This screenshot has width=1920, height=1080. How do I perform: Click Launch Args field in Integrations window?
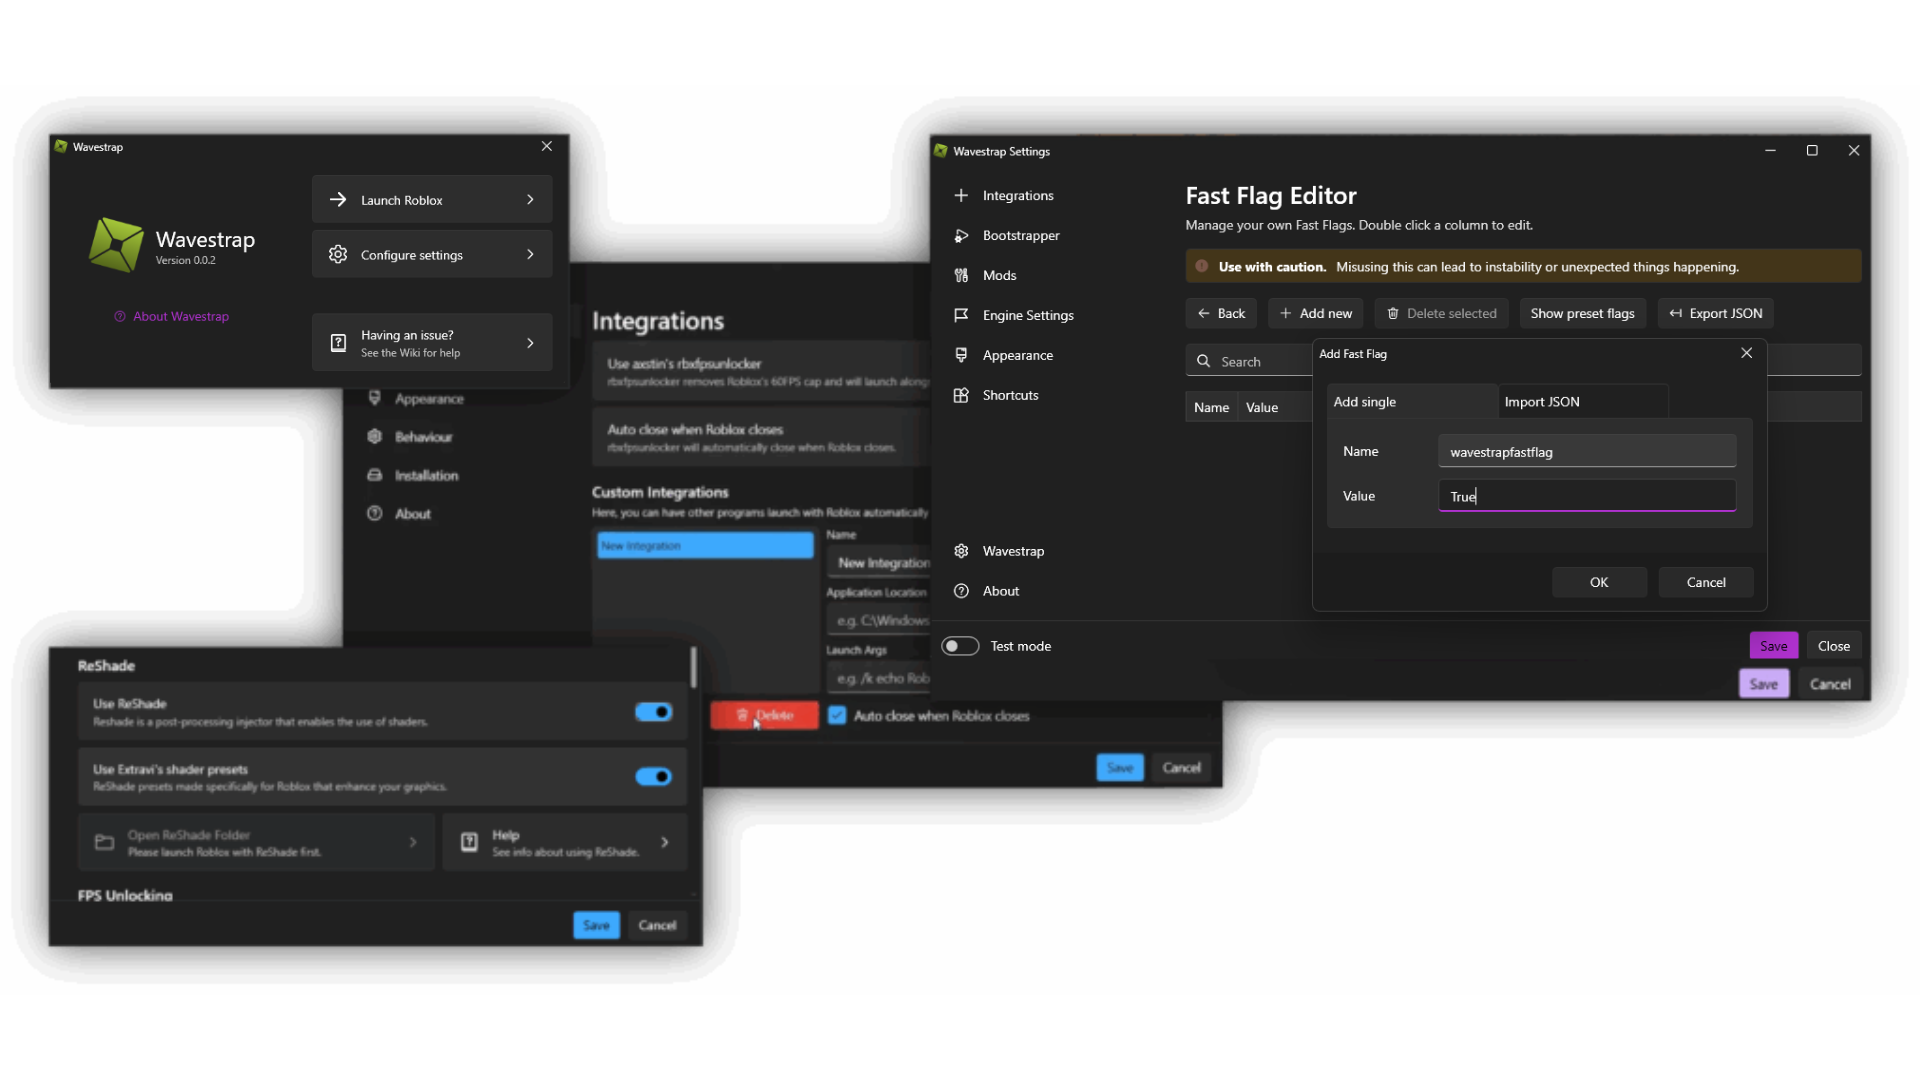pyautogui.click(x=879, y=678)
